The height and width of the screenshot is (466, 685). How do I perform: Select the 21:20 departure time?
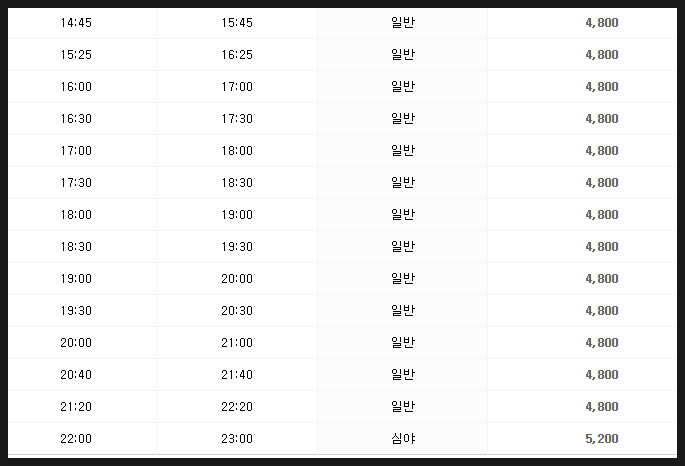76,407
